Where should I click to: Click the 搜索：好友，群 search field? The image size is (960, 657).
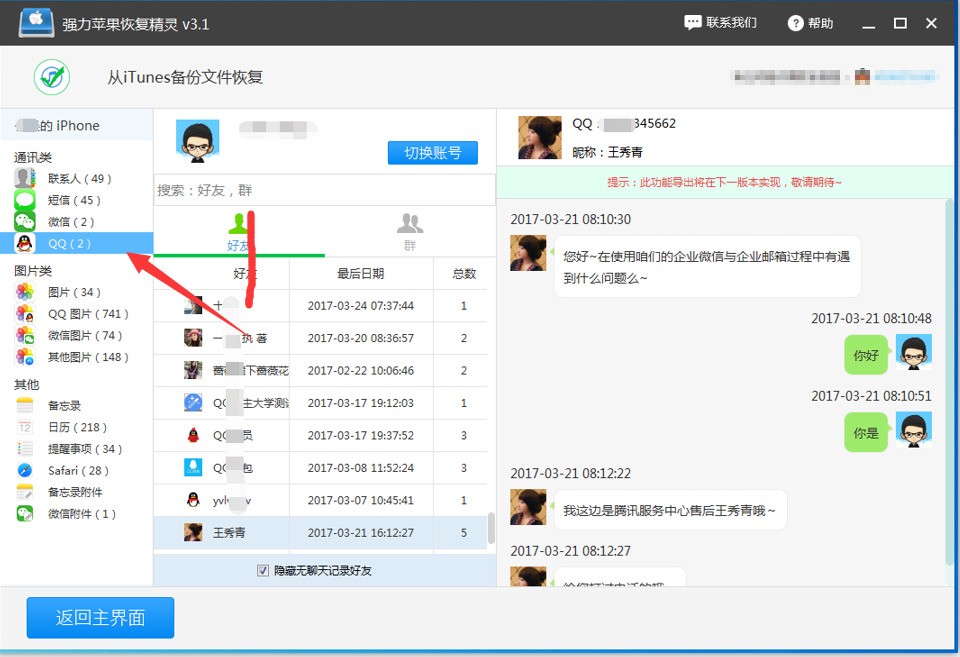point(324,190)
